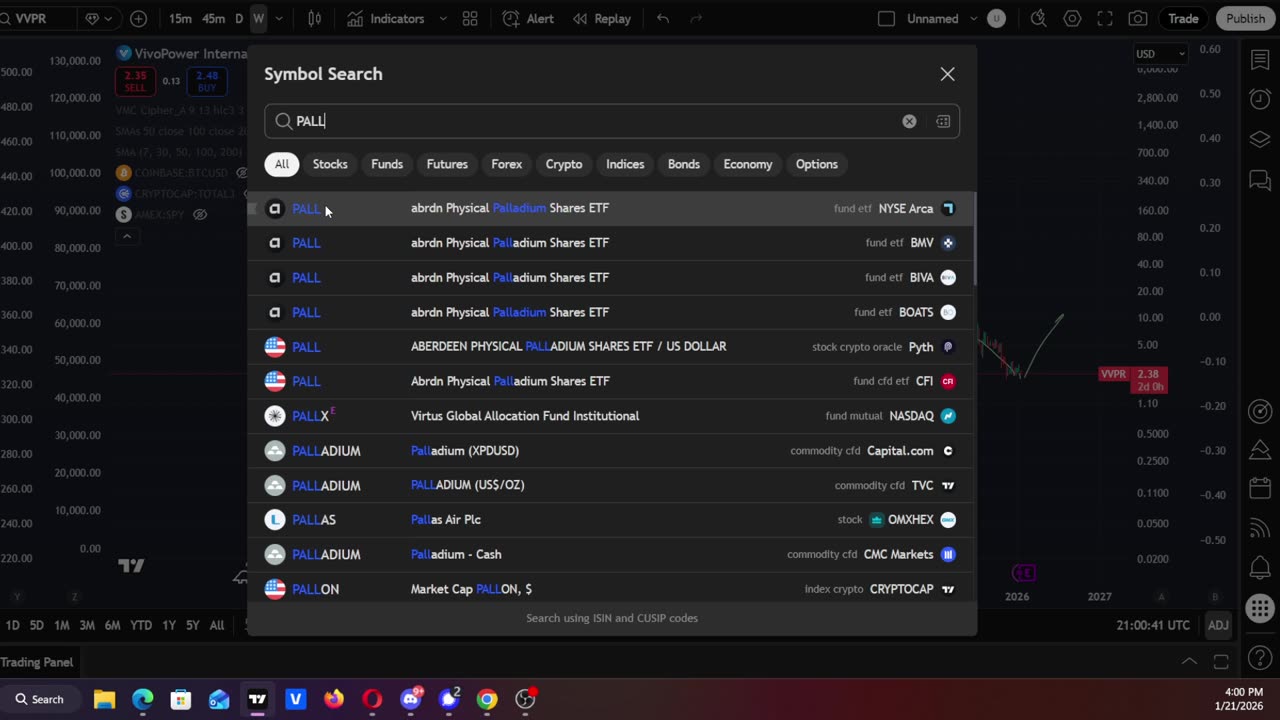Undo the last chart action
1280x720 pixels.
[663, 18]
